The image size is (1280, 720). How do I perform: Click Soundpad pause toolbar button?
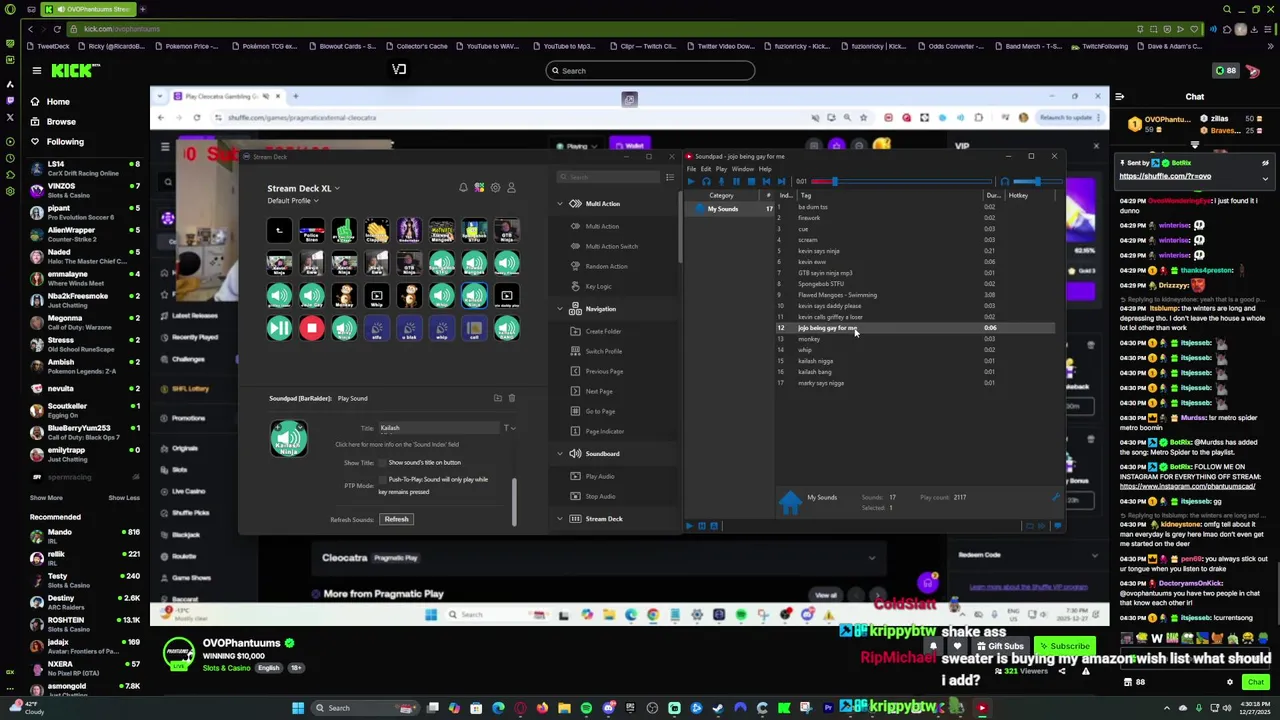tap(736, 181)
